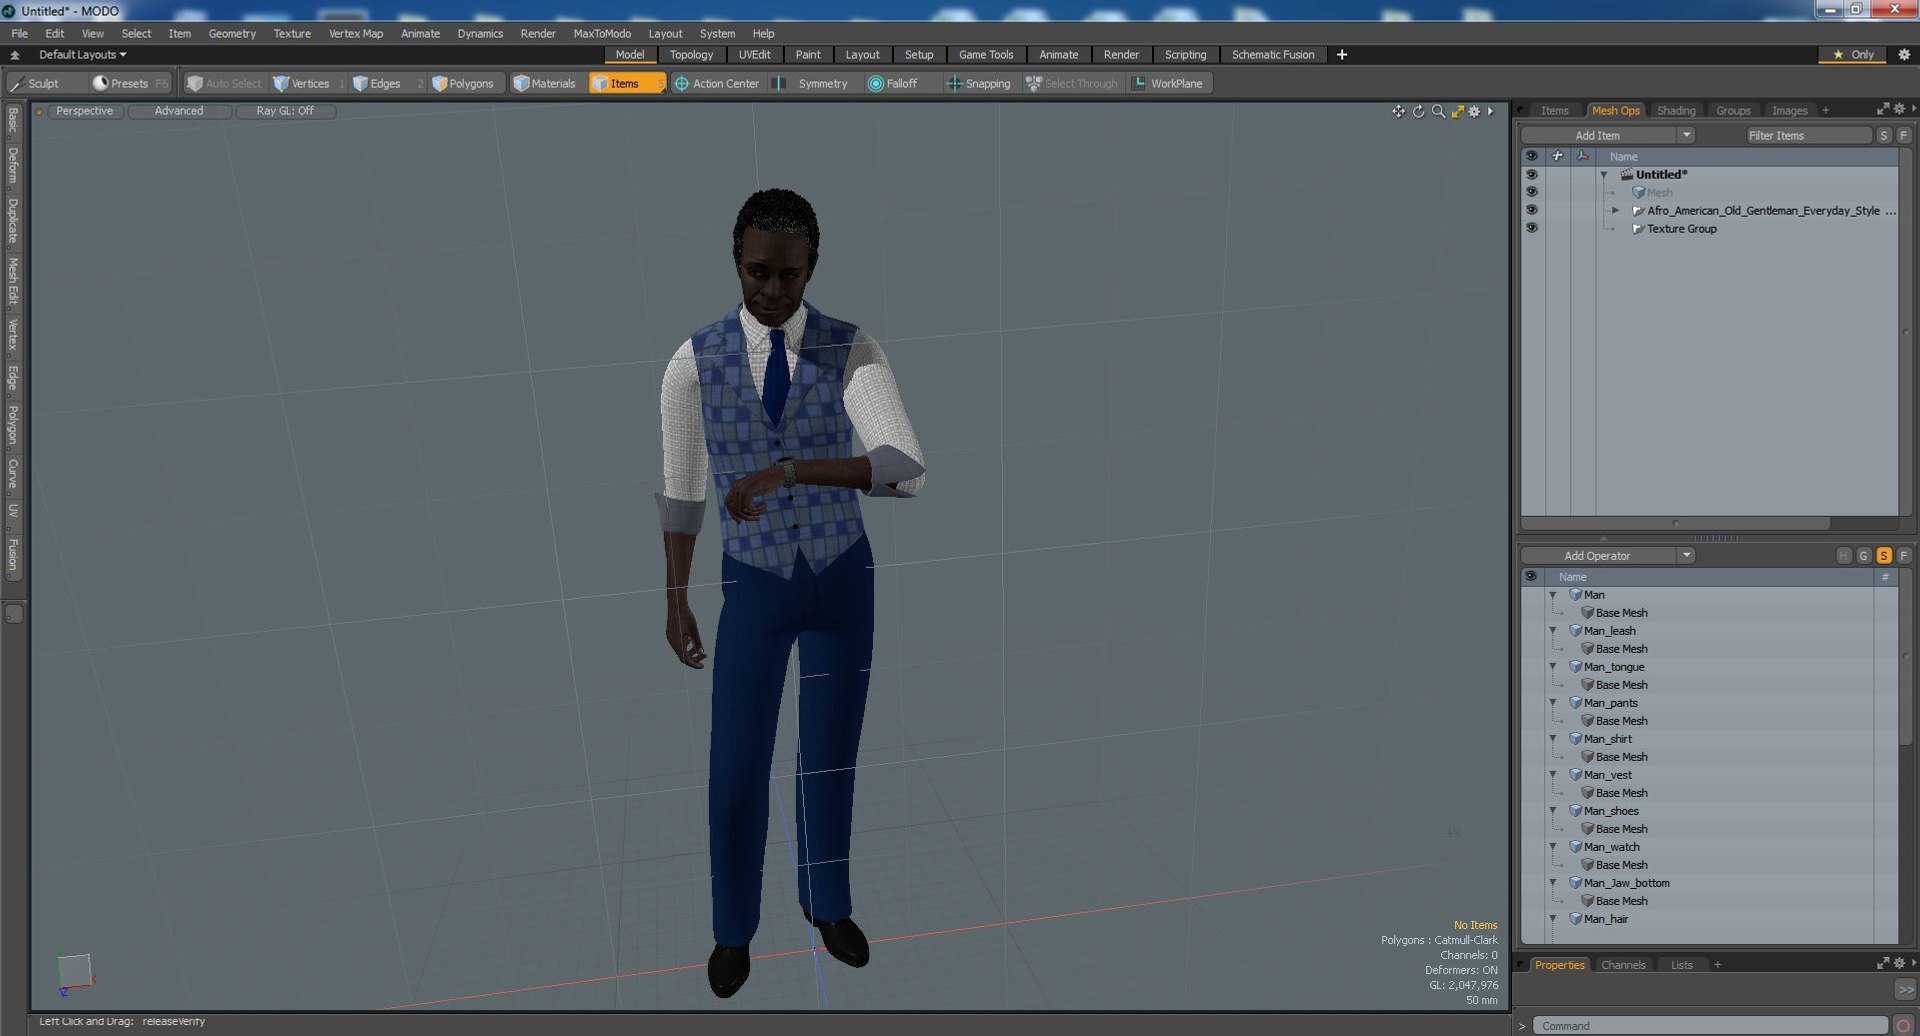Image resolution: width=1920 pixels, height=1036 pixels.
Task: Select the Man_Jaw_bottom row
Action: pyautogui.click(x=1709, y=883)
